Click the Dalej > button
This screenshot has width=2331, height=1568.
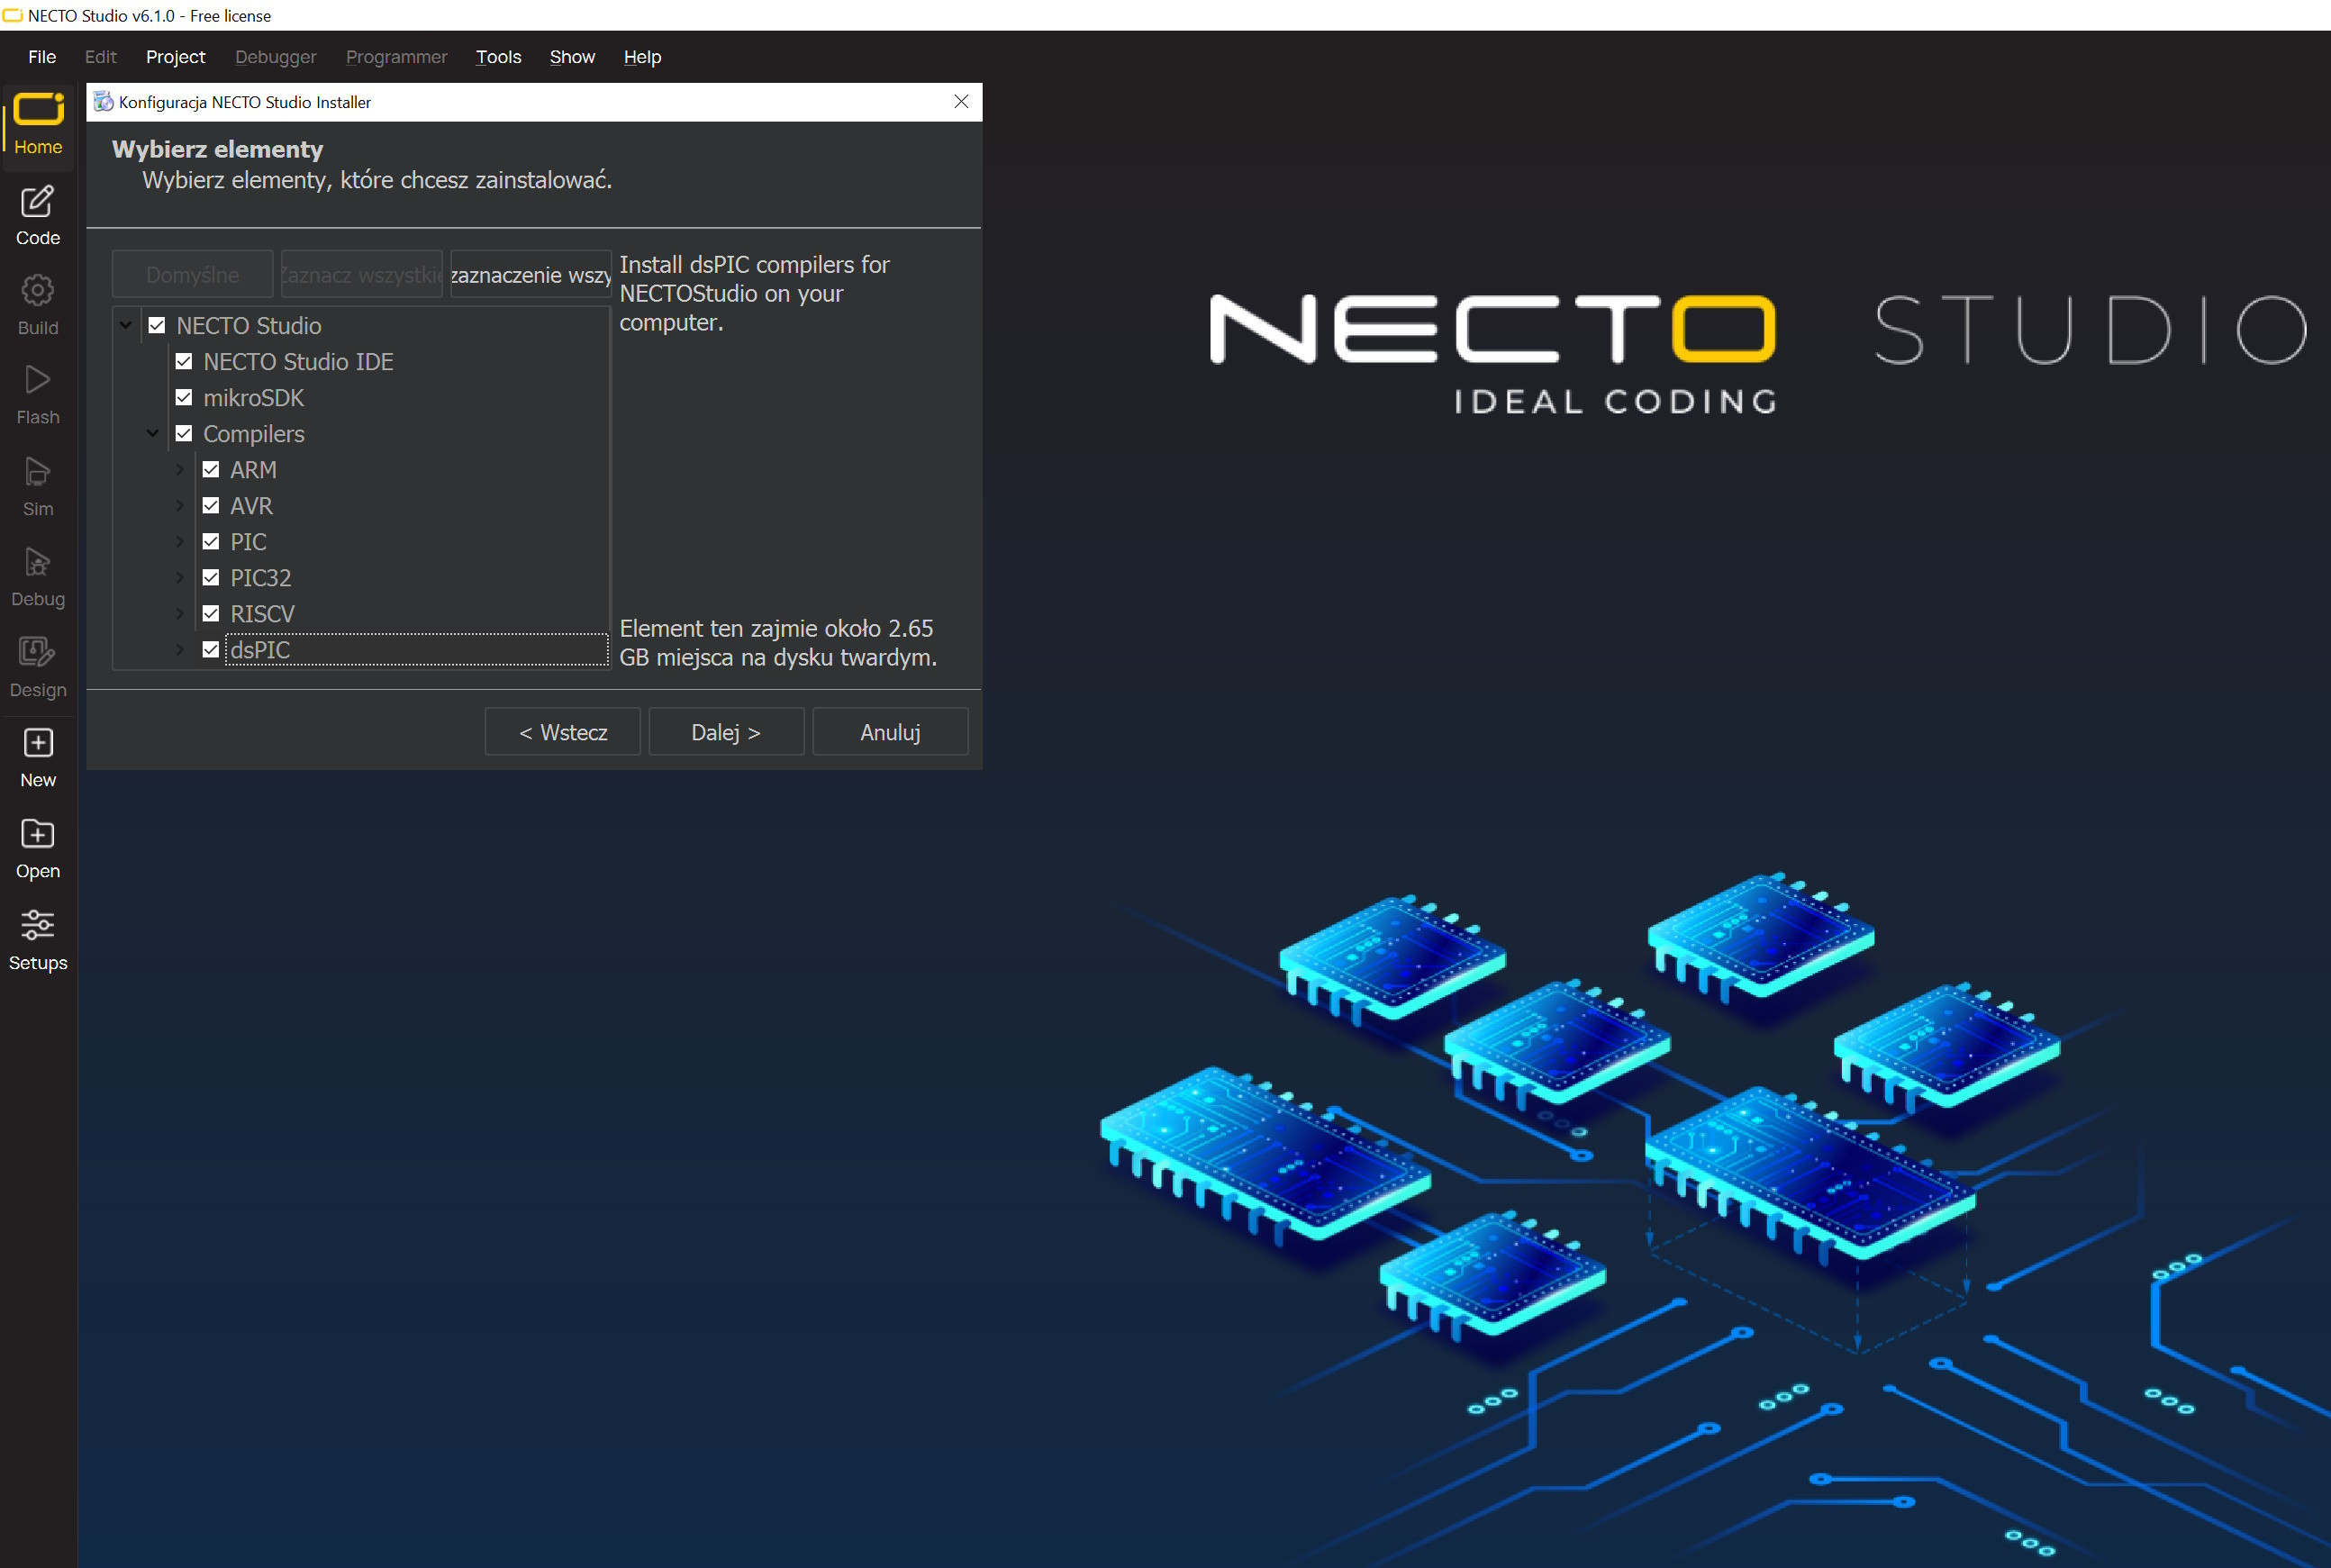[726, 732]
